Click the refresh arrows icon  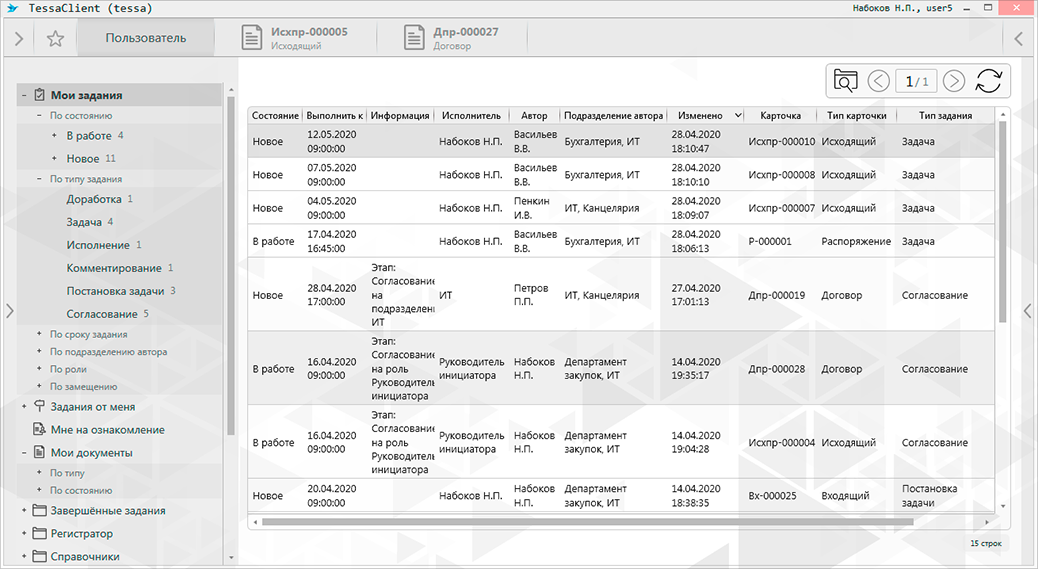tap(988, 82)
